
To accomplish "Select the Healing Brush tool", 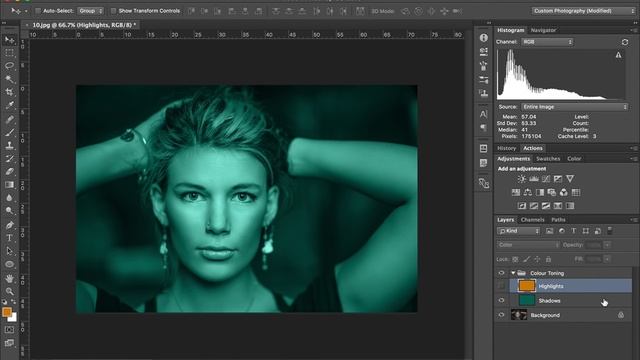I will pyautogui.click(x=9, y=119).
